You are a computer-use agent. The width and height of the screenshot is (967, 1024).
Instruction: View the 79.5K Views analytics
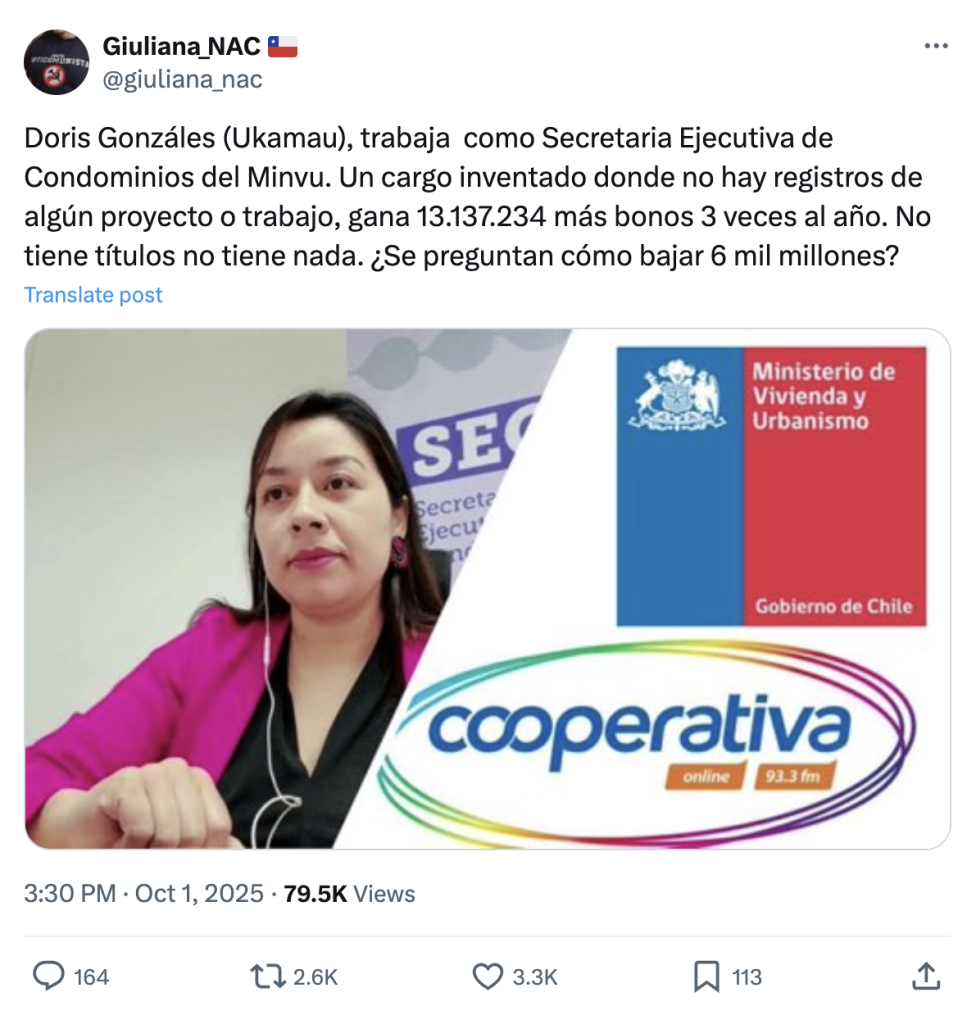349,893
